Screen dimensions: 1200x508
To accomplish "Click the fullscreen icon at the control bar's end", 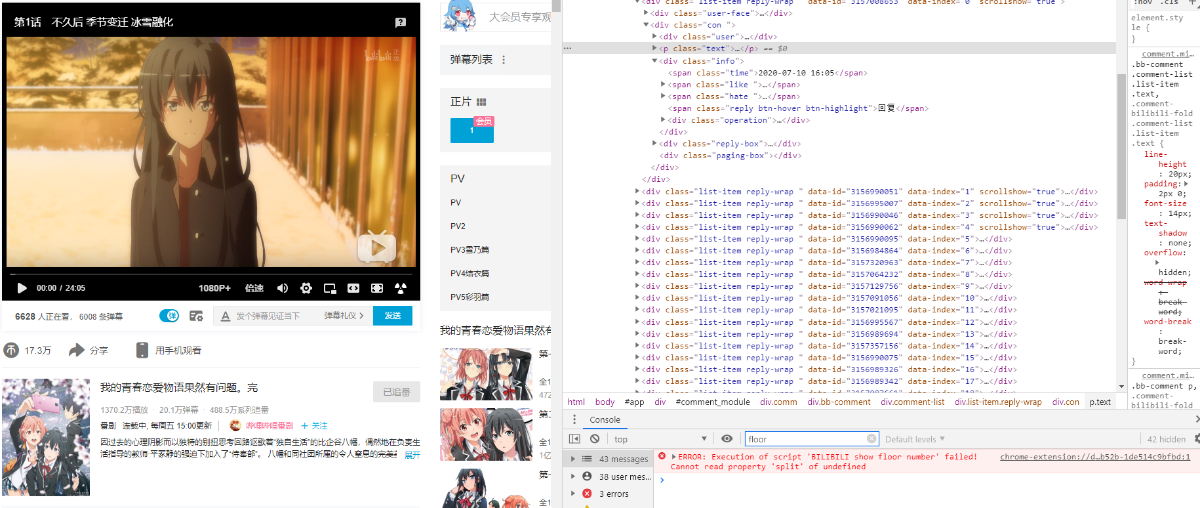I will [x=401, y=288].
